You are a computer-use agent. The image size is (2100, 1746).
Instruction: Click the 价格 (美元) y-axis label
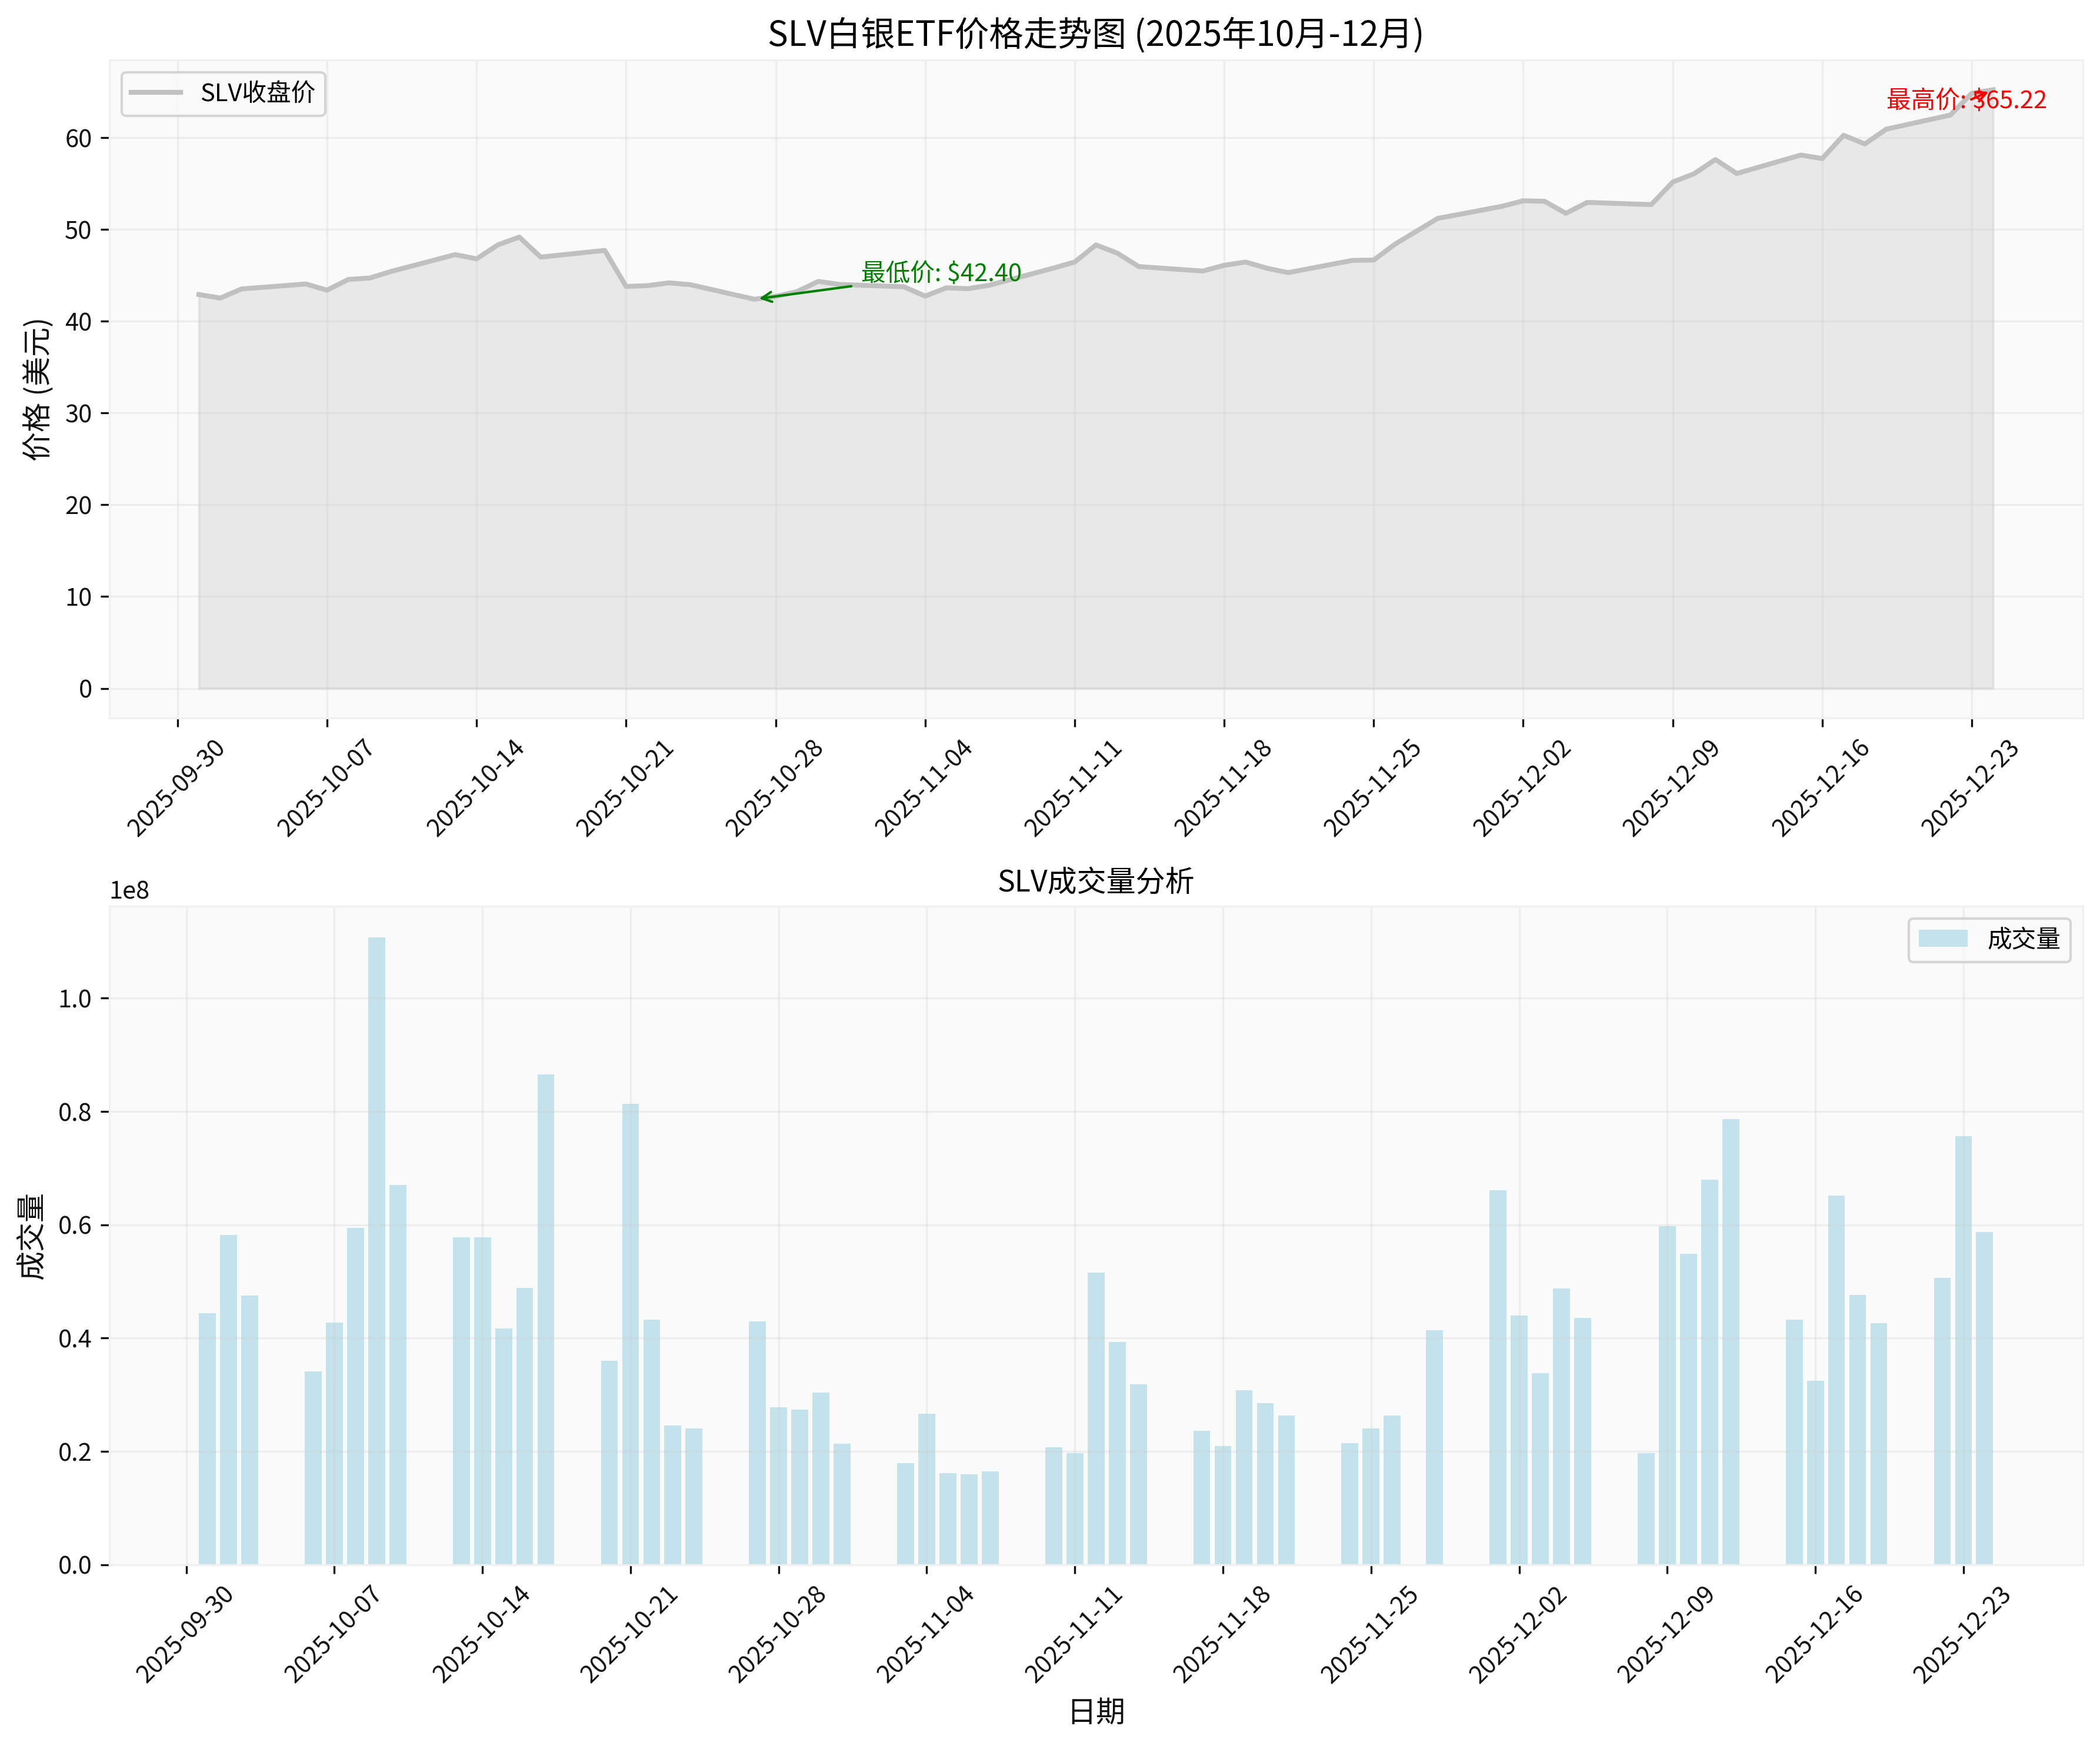(x=37, y=389)
